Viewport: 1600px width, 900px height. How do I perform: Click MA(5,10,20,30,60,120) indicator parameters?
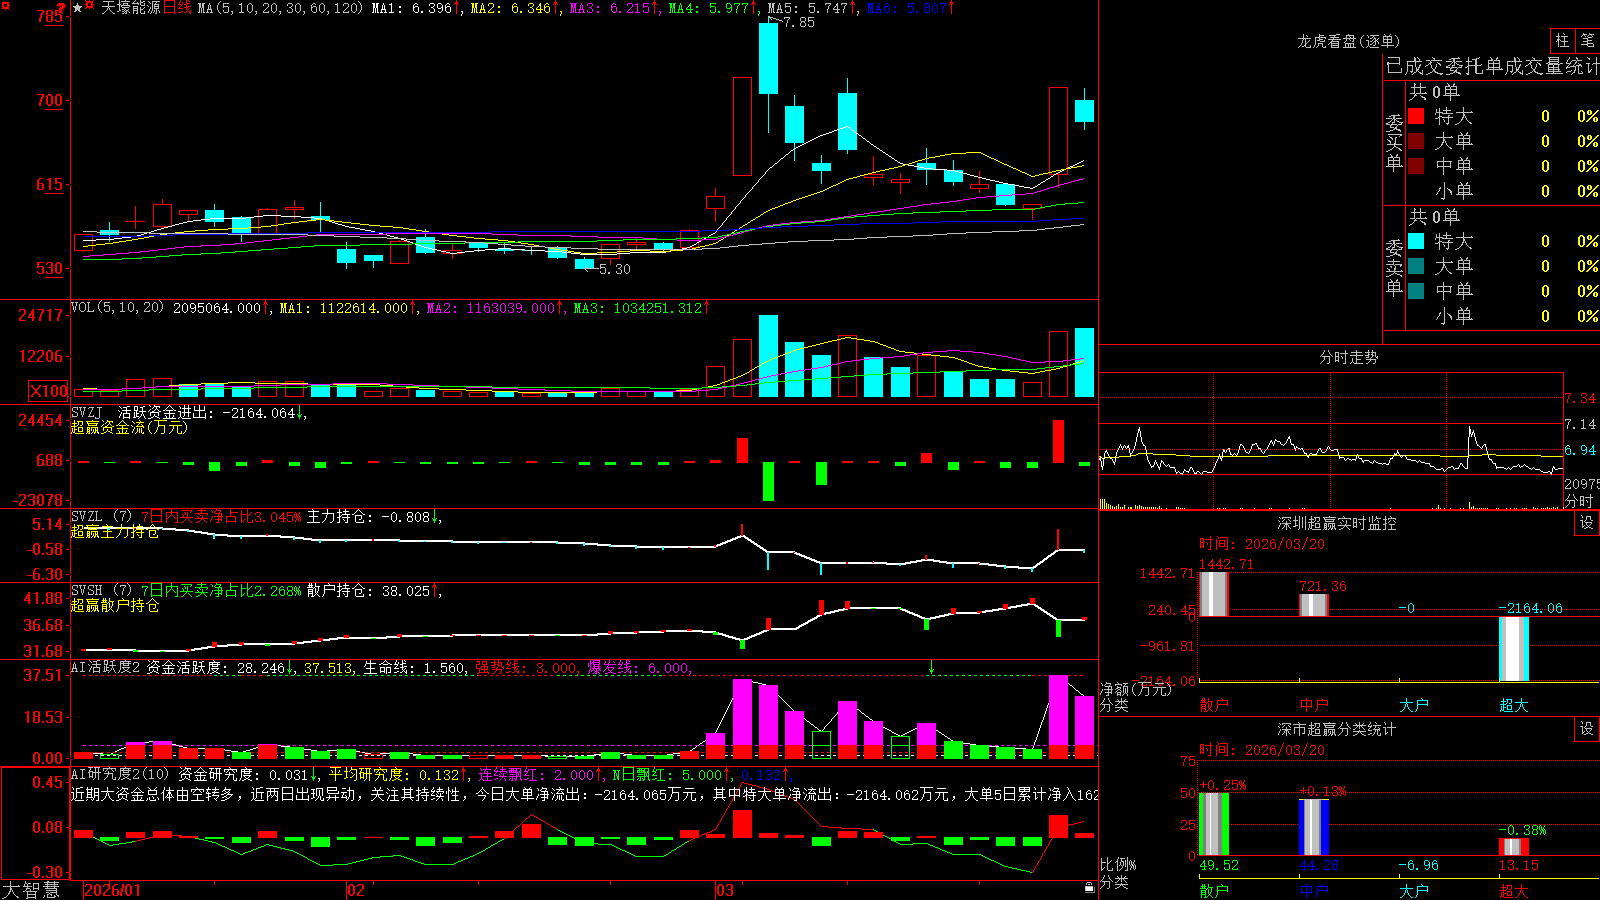(280, 8)
